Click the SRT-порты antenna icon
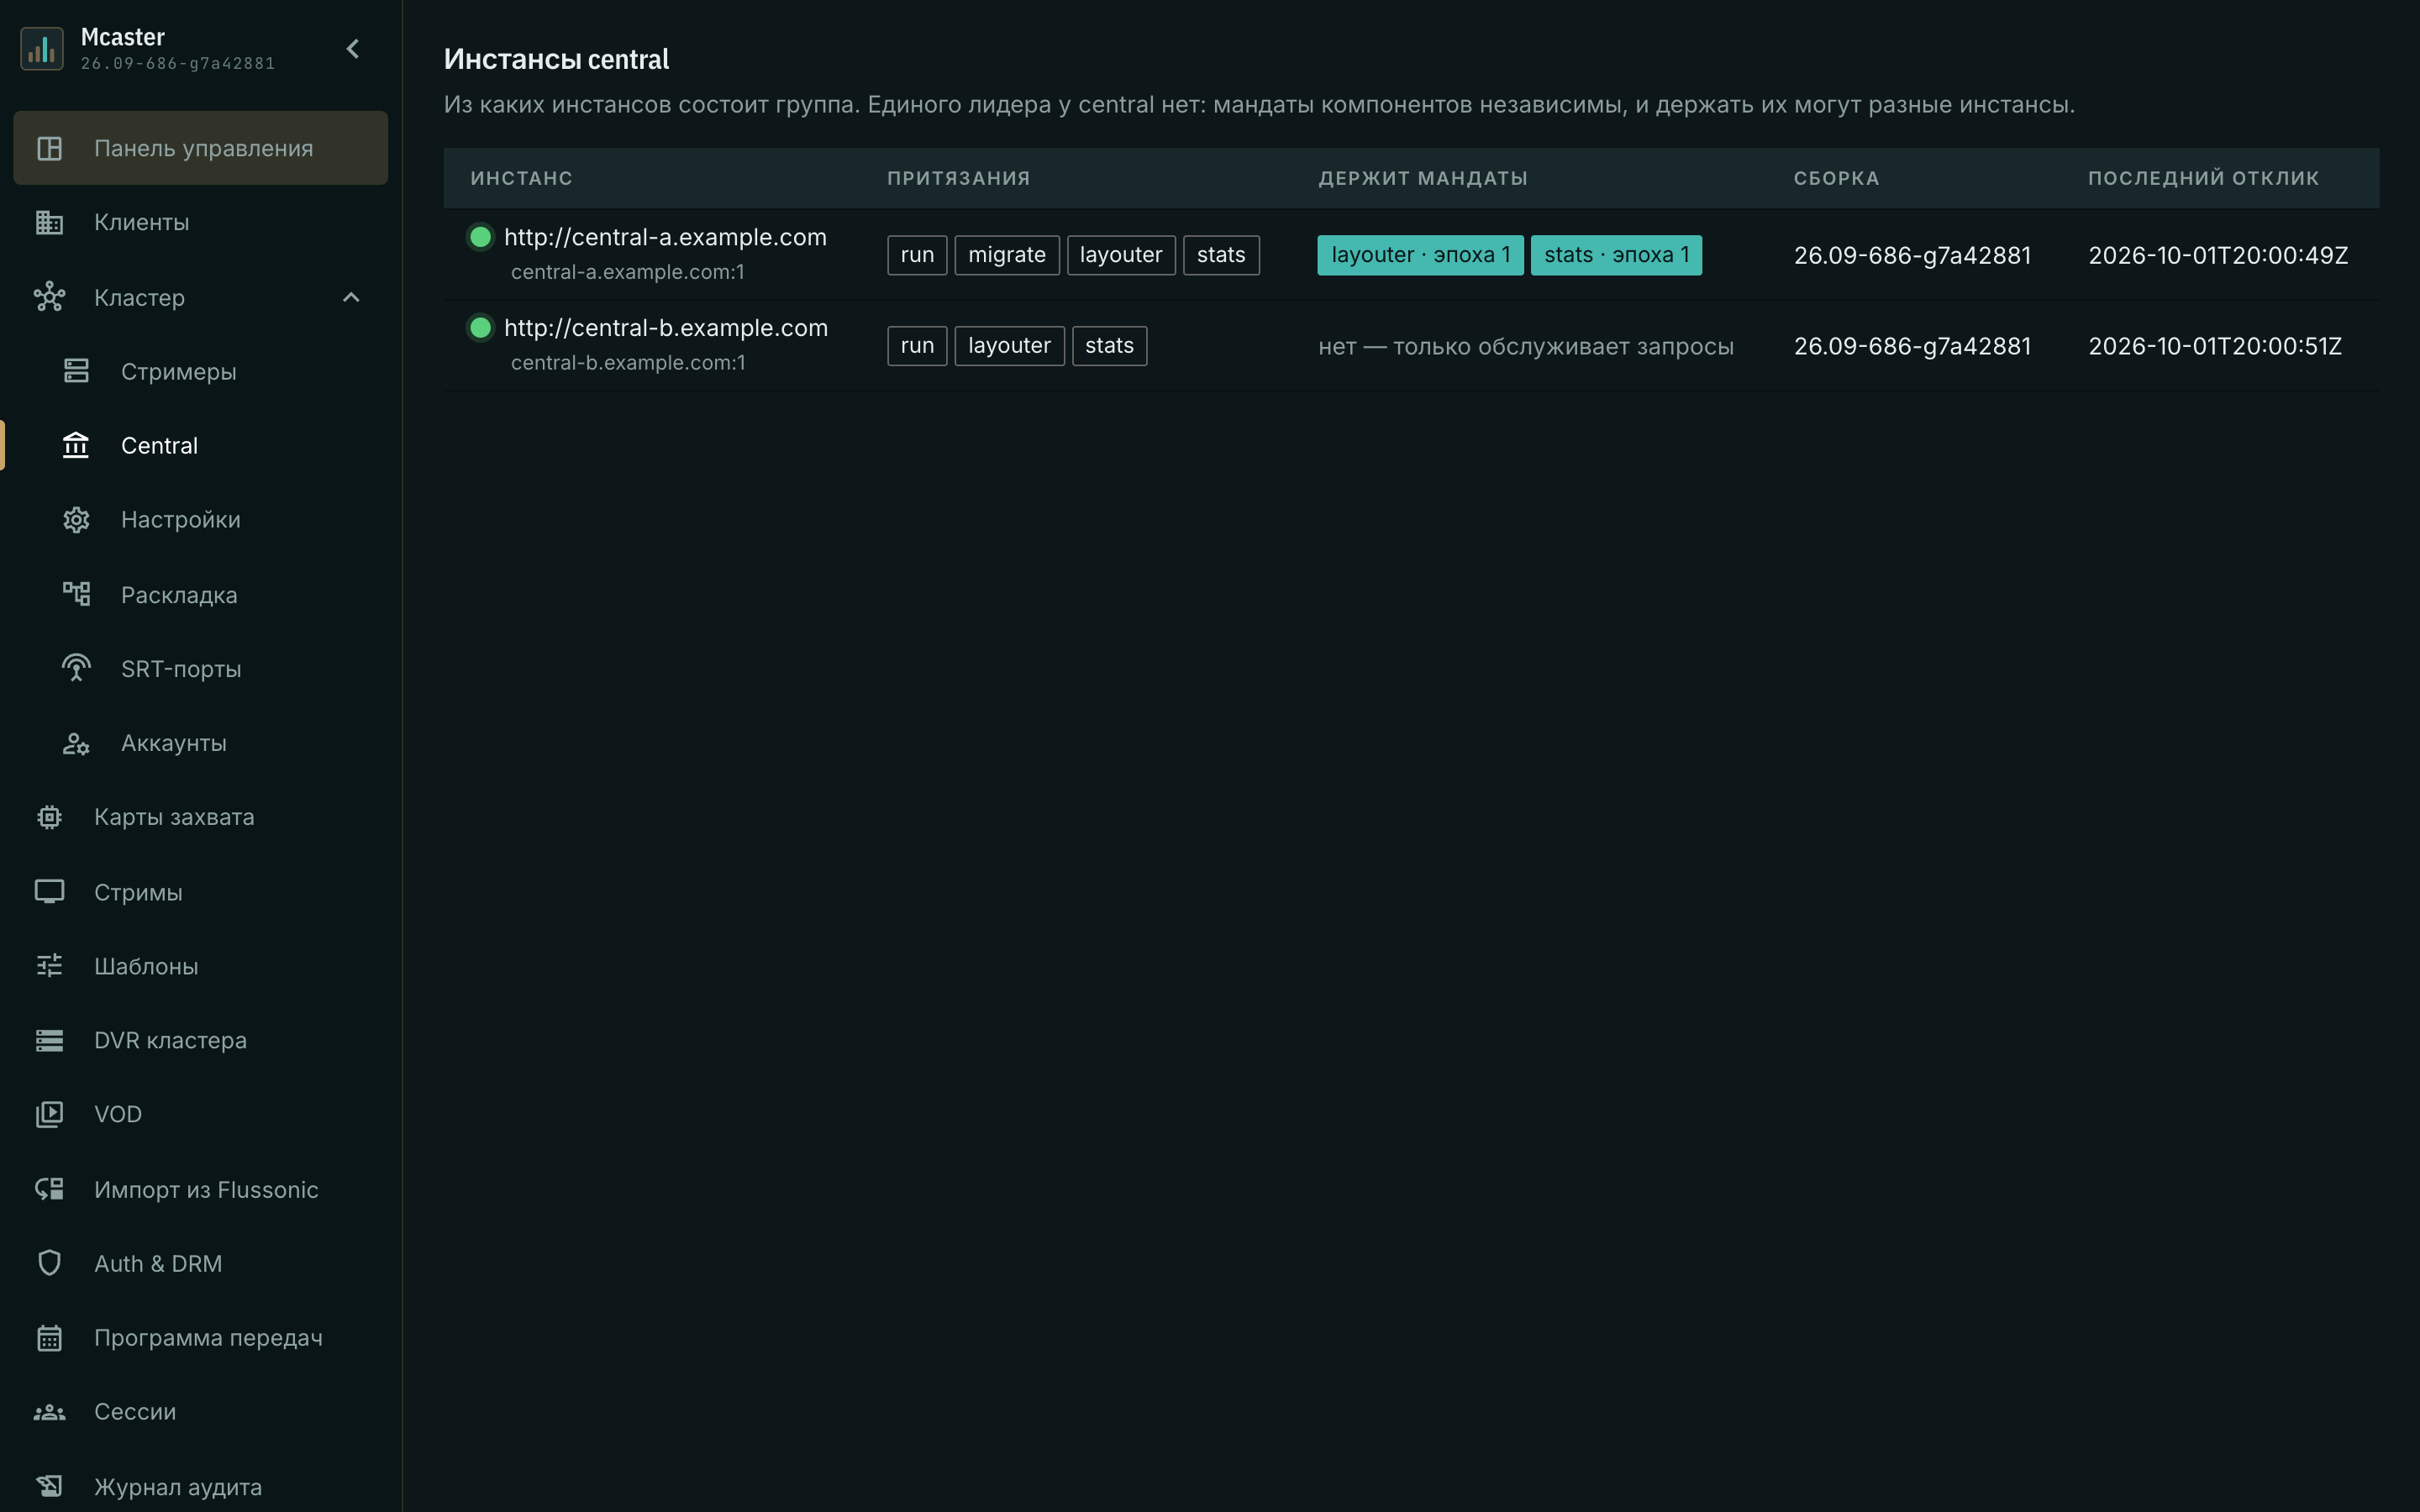Viewport: 2420px width, 1512px height. click(x=76, y=668)
